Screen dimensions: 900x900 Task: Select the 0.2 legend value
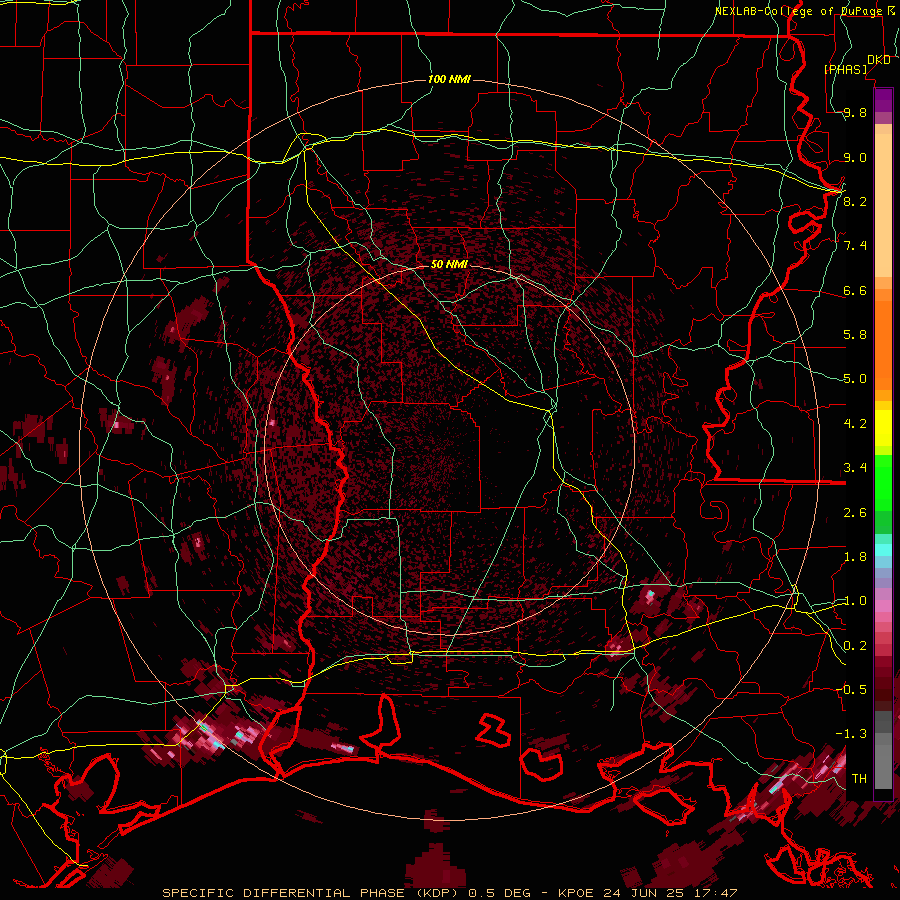tap(855, 646)
